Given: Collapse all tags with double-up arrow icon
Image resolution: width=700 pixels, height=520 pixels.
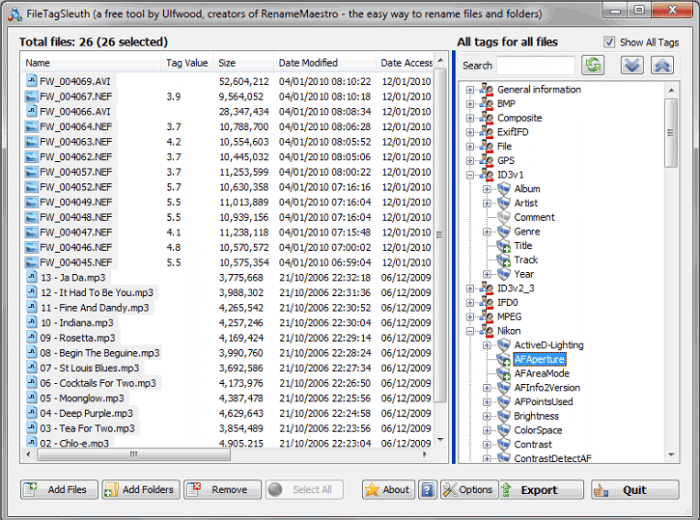Looking at the screenshot, I should pyautogui.click(x=662, y=65).
